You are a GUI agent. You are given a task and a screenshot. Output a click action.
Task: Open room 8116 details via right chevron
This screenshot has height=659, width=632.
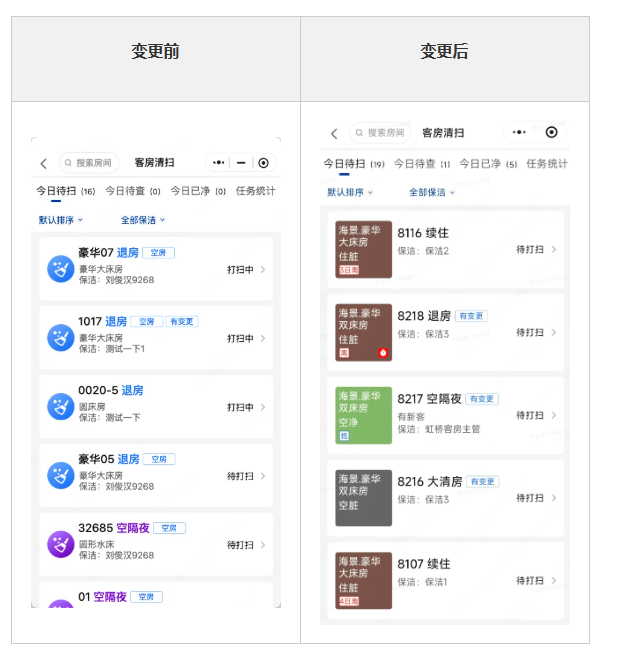click(555, 250)
